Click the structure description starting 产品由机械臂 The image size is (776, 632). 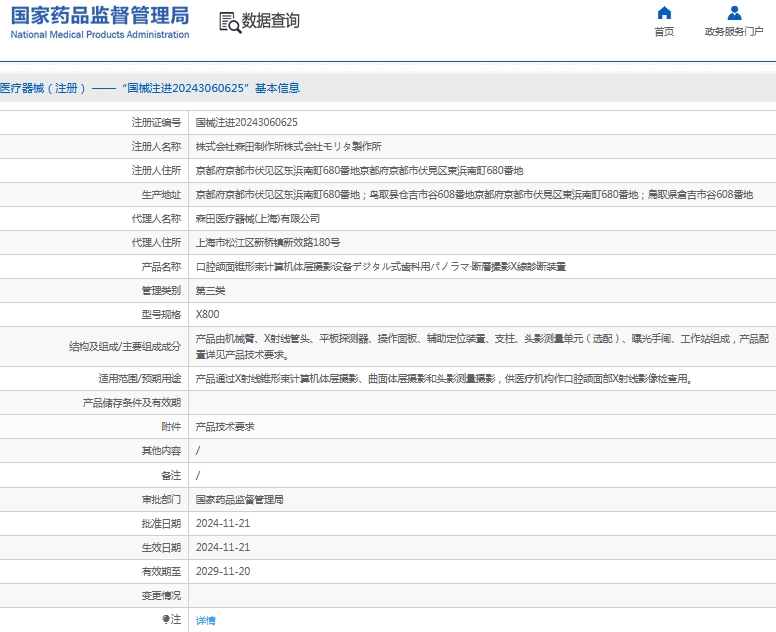click(x=482, y=346)
